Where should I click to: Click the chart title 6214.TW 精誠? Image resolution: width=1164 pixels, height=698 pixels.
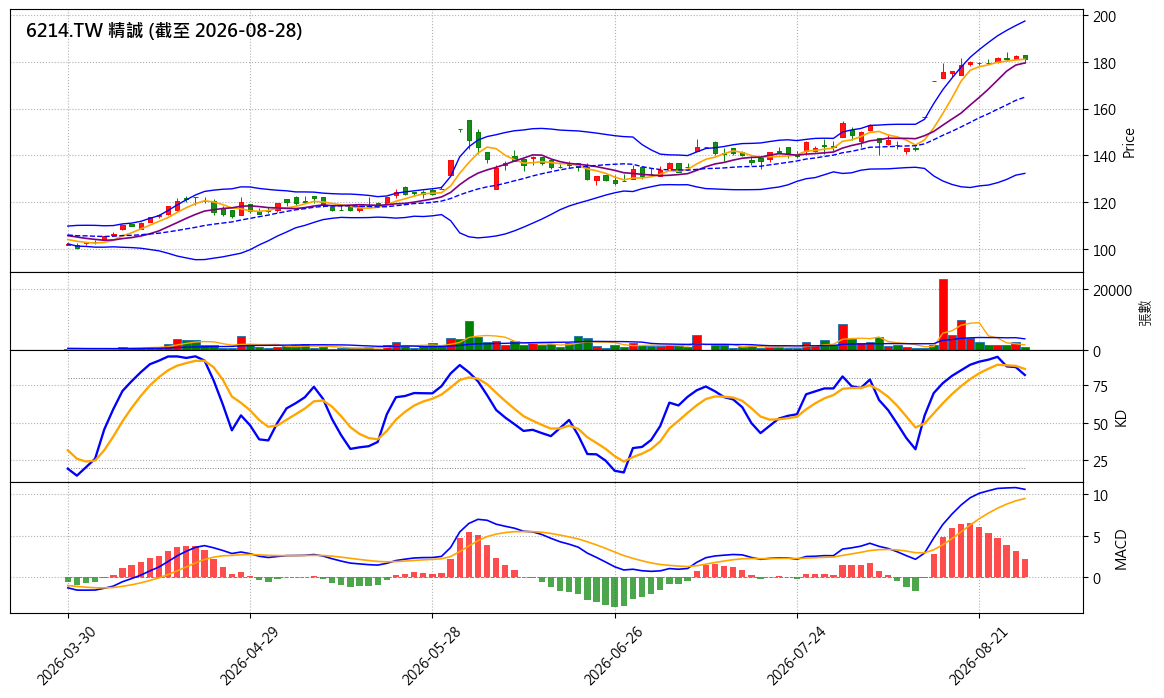coord(164,30)
